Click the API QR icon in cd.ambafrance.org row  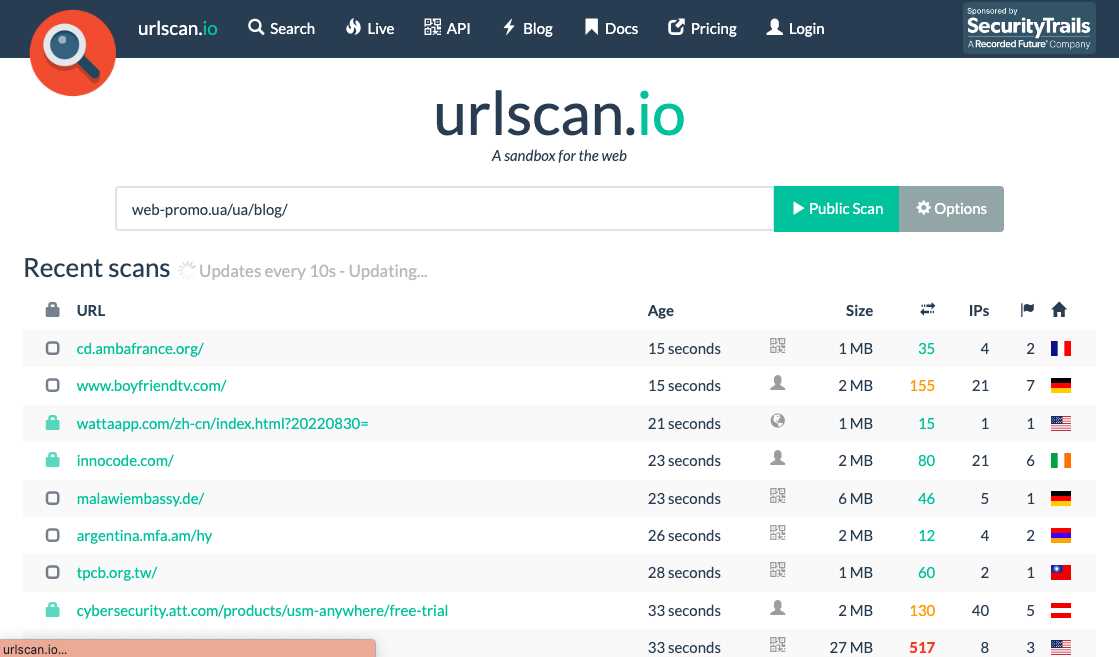[778, 346]
